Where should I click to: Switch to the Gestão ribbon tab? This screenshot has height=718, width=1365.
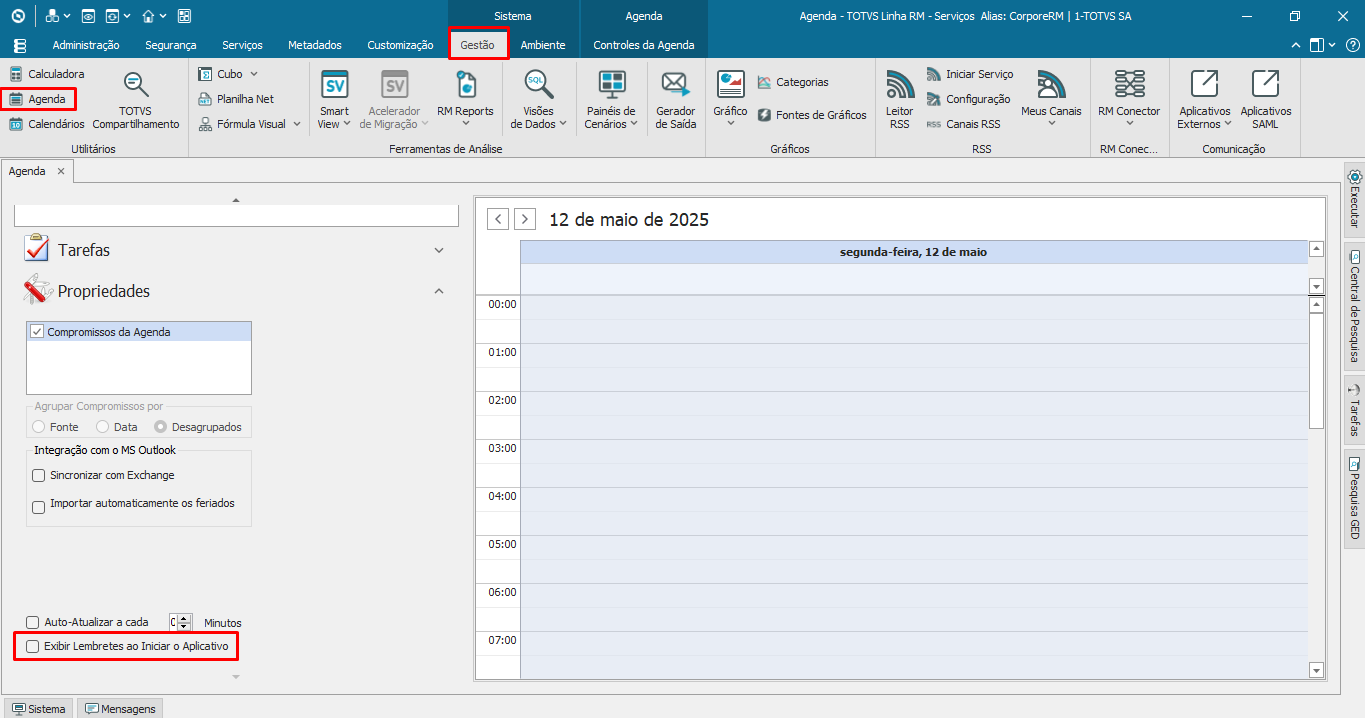[478, 45]
